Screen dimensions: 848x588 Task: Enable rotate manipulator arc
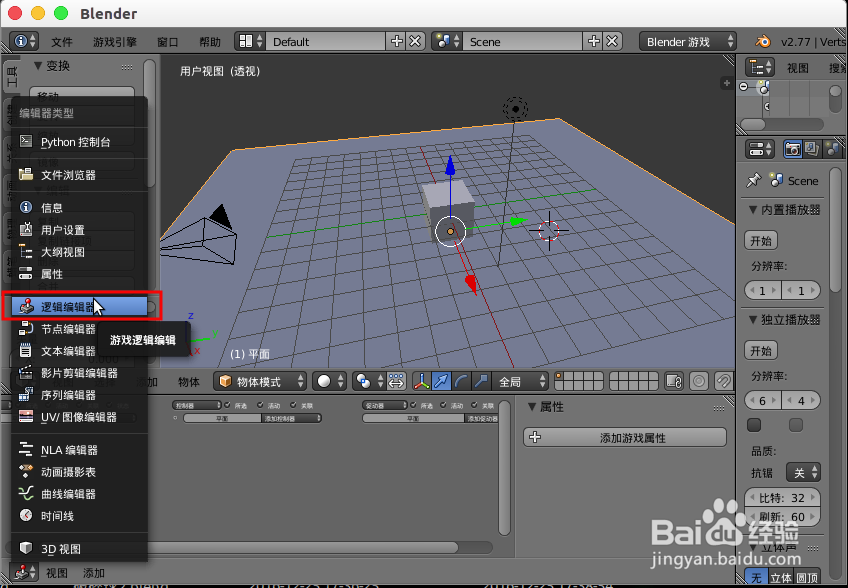coord(461,381)
